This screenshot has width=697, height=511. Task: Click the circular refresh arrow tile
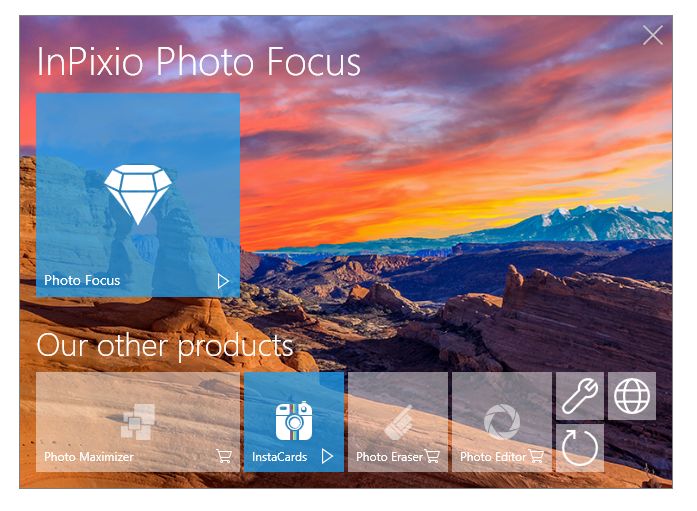pyautogui.click(x=580, y=448)
